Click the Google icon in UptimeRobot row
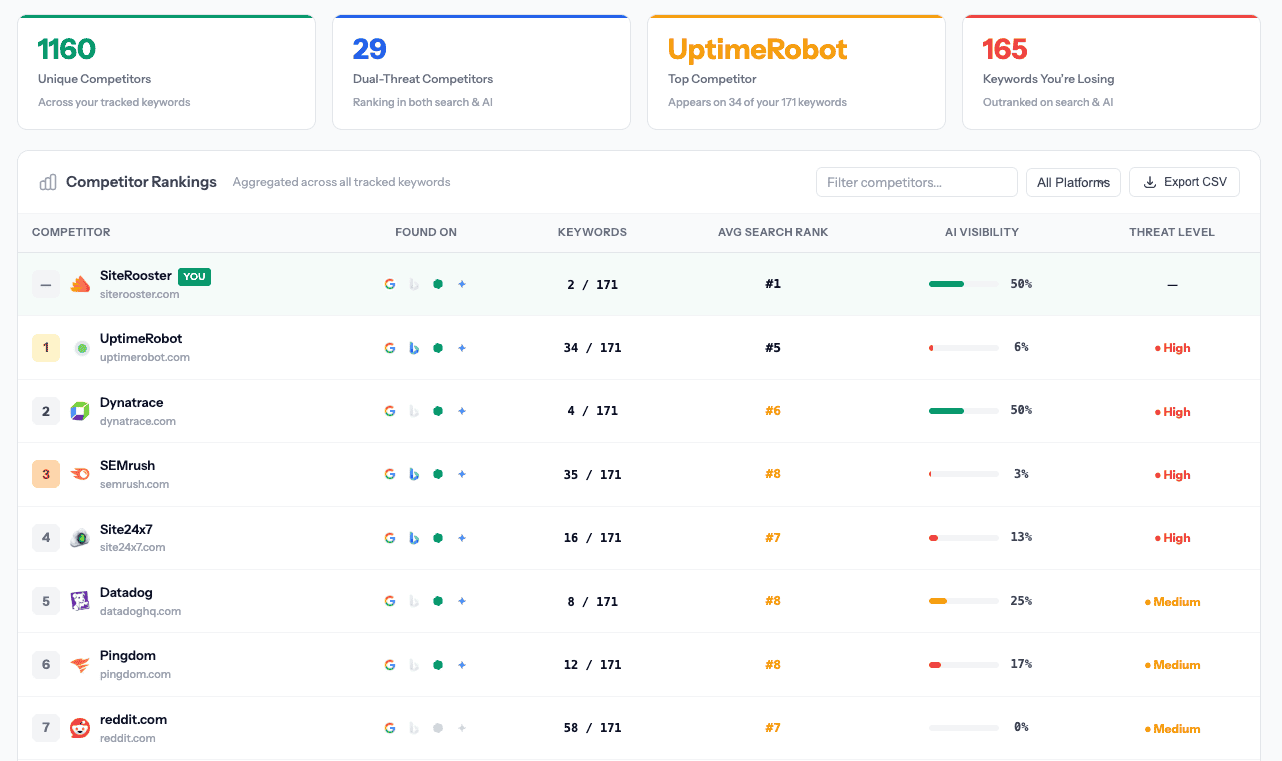 coord(390,348)
